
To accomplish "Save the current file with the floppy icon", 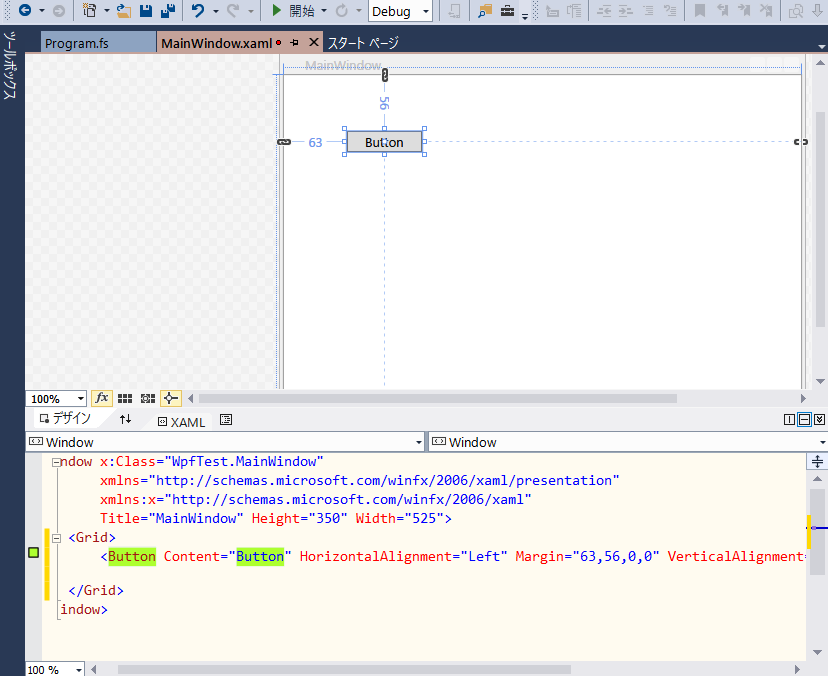I will (x=146, y=11).
